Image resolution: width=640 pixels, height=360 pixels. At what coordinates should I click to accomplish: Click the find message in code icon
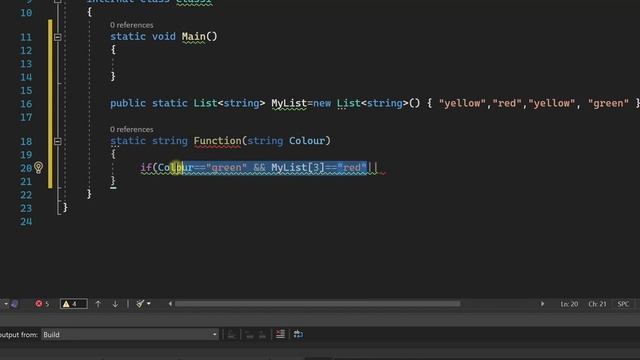[x=231, y=335]
